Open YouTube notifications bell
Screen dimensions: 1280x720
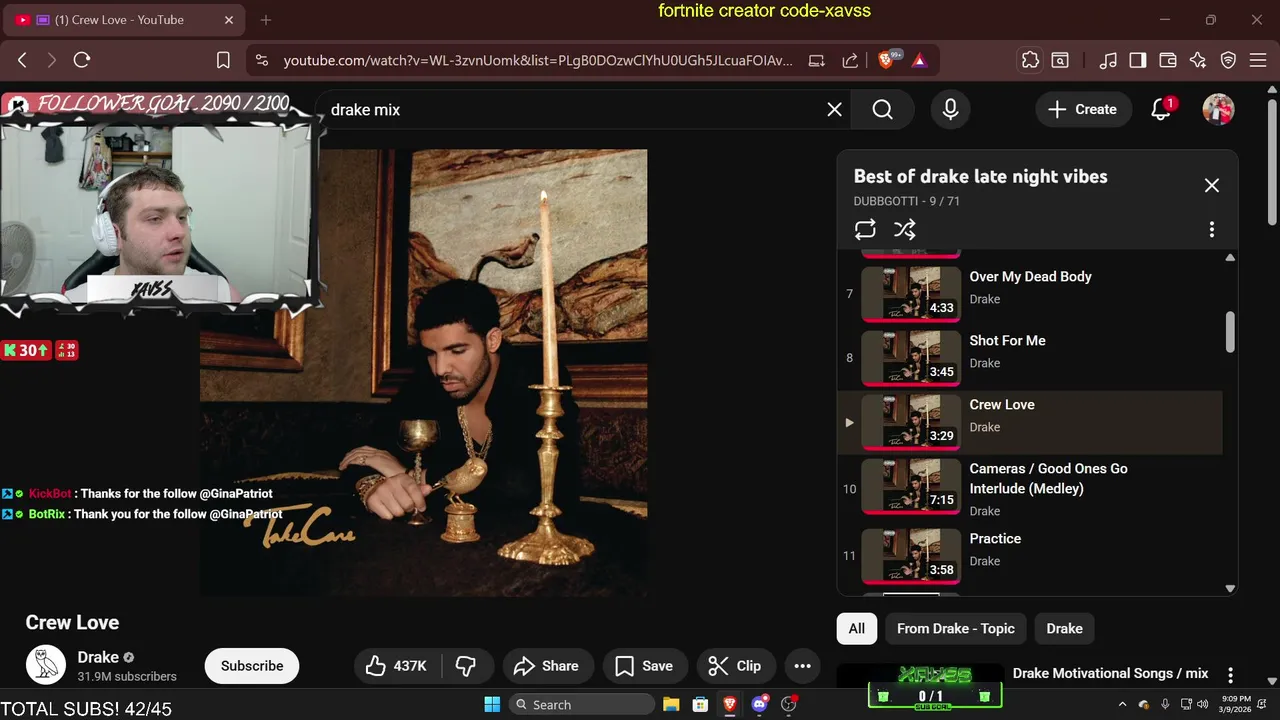pyautogui.click(x=1161, y=110)
